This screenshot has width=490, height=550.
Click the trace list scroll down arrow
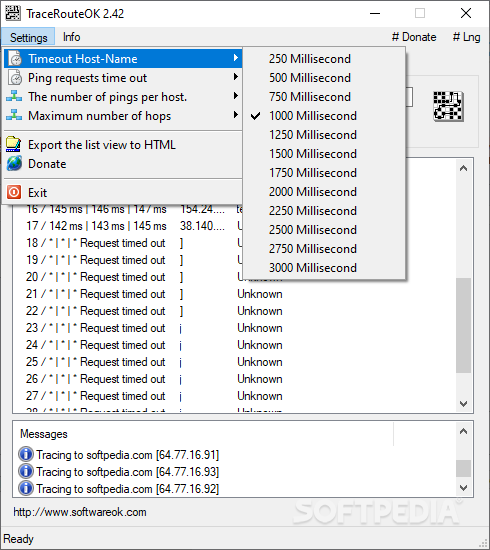click(463, 404)
